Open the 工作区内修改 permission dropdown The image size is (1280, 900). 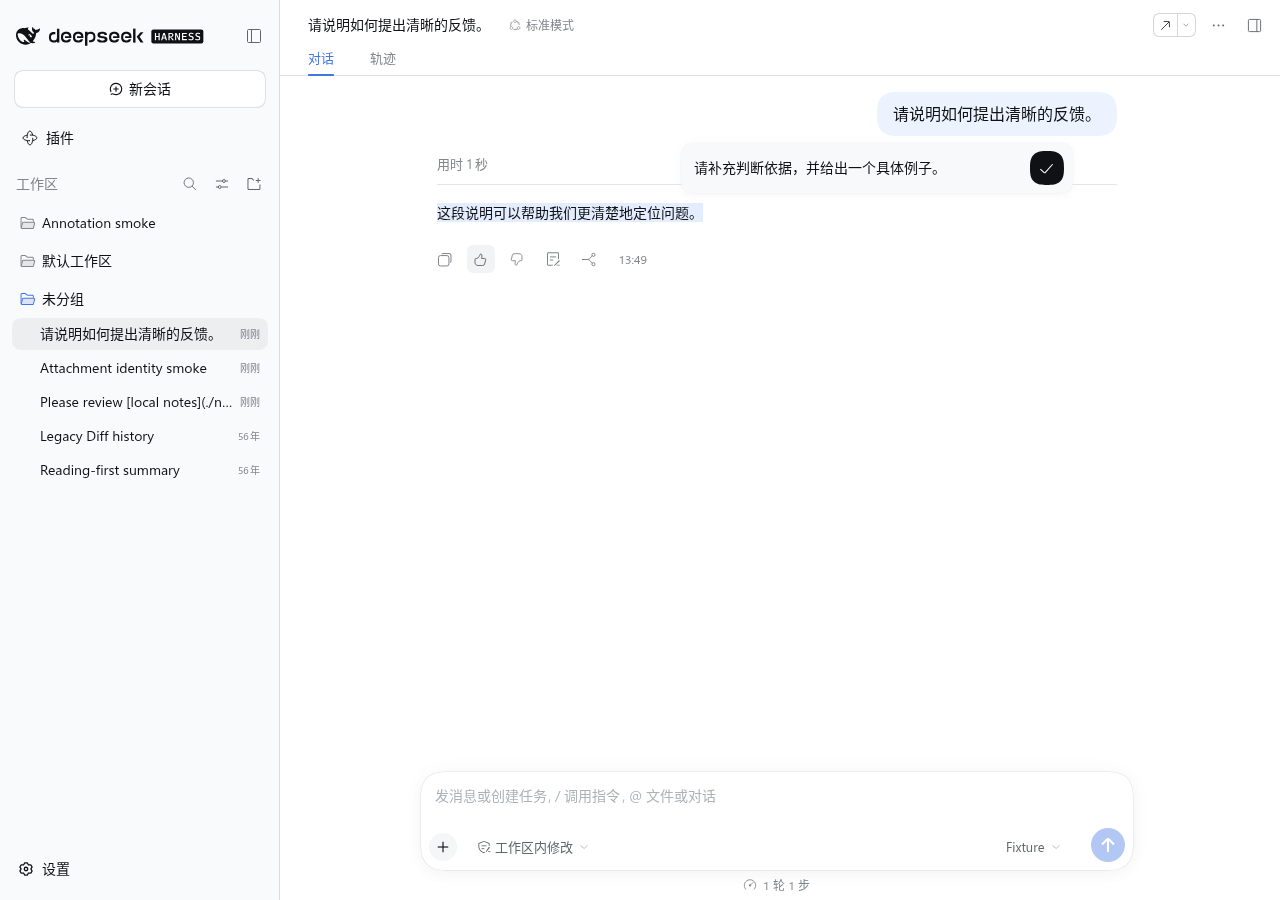click(x=533, y=847)
